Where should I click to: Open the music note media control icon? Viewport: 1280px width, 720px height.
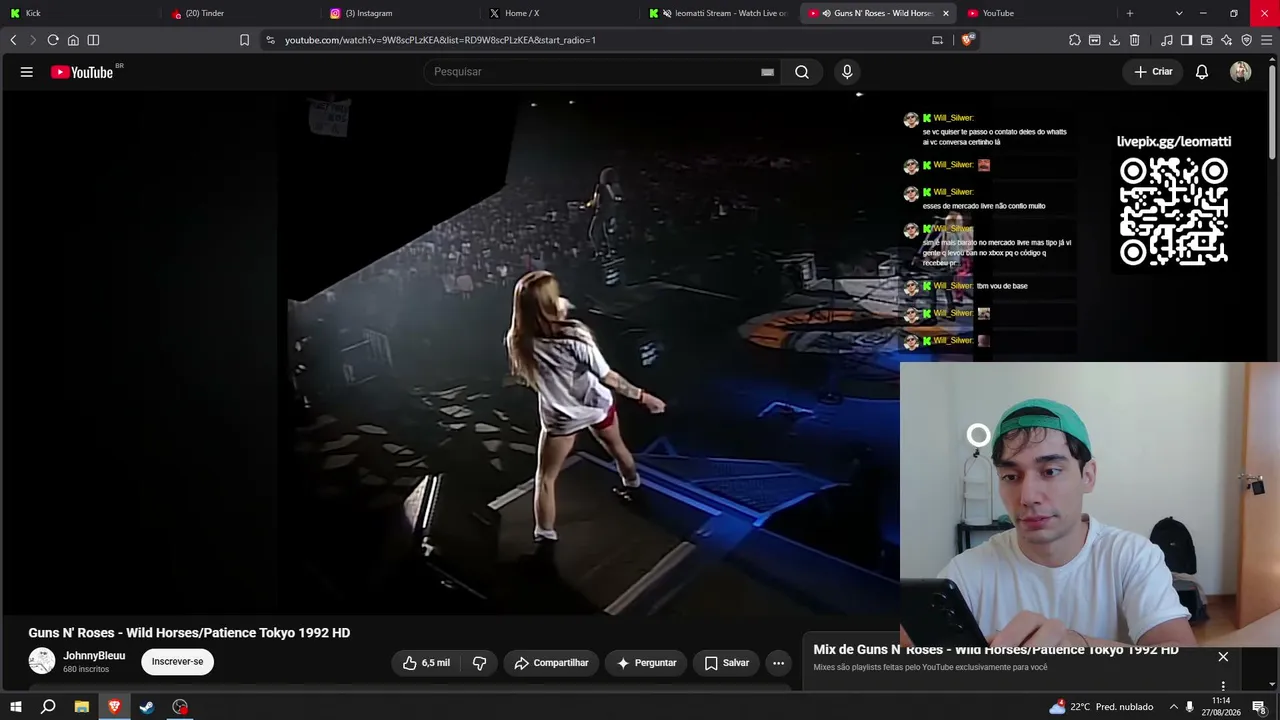(x=1167, y=40)
